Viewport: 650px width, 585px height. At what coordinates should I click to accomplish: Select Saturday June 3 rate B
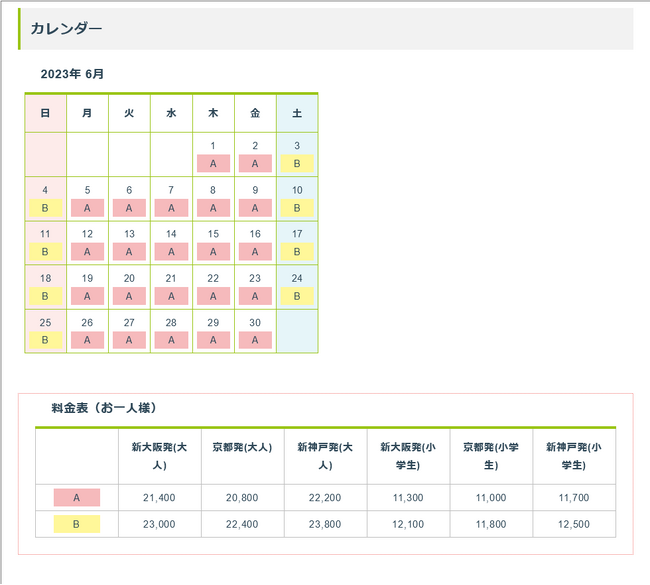click(x=297, y=155)
